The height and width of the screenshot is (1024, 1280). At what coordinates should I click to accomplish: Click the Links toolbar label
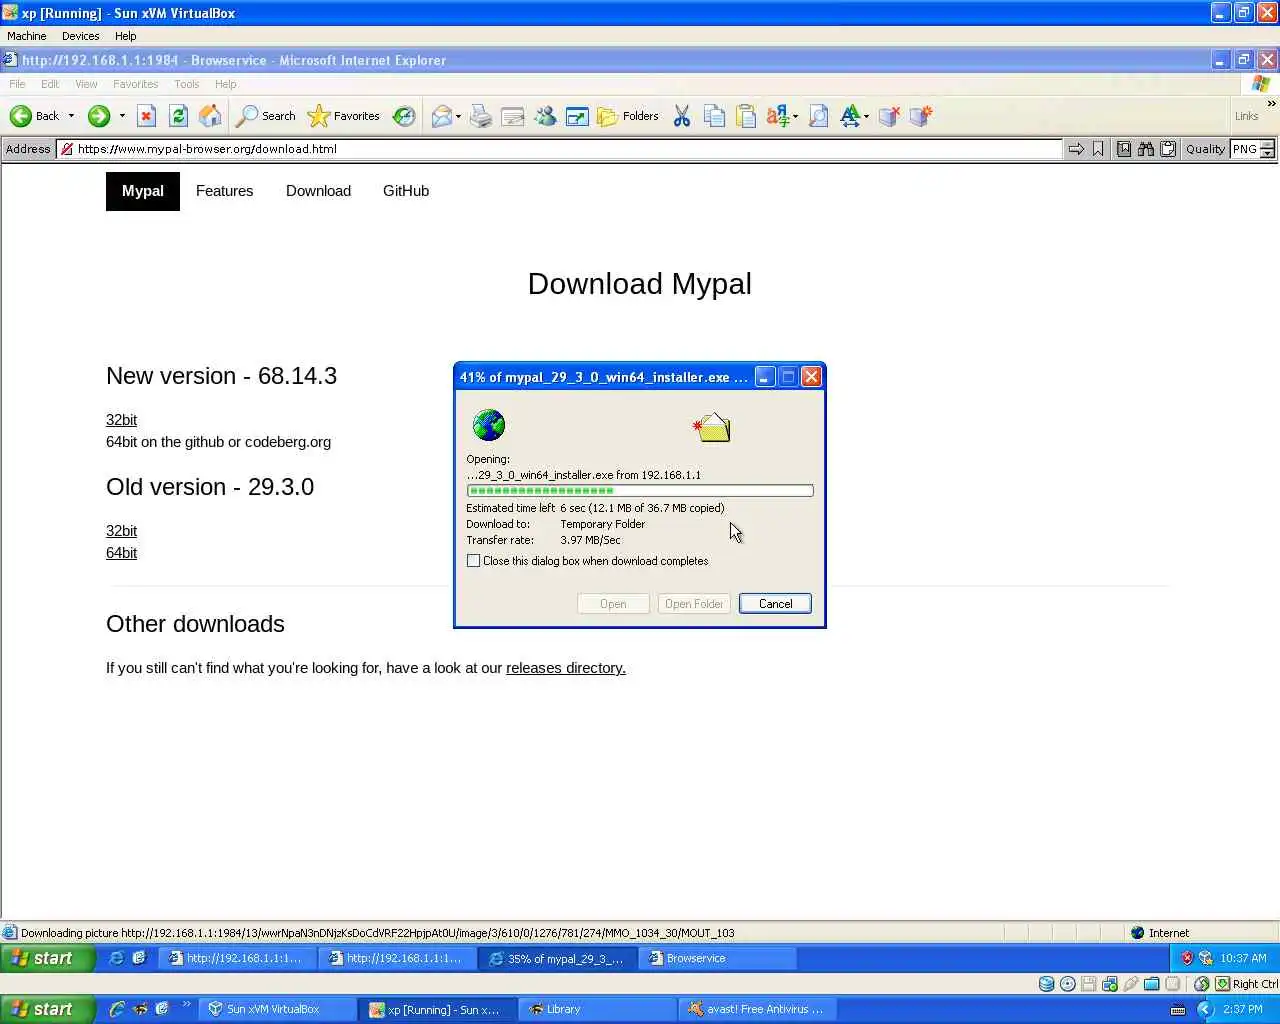pyautogui.click(x=1246, y=116)
